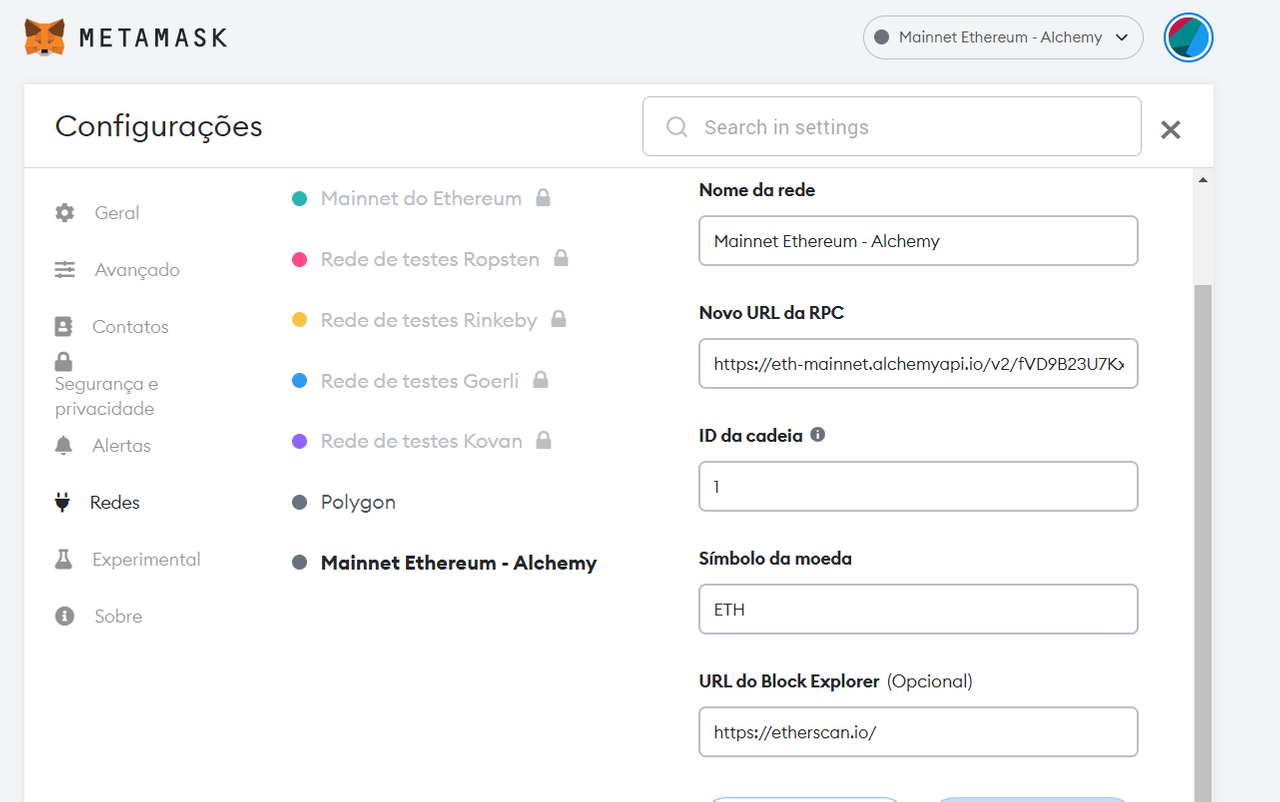
Task: Open the Mainnet Ethereum - Alchemy network dropdown
Action: point(1001,36)
